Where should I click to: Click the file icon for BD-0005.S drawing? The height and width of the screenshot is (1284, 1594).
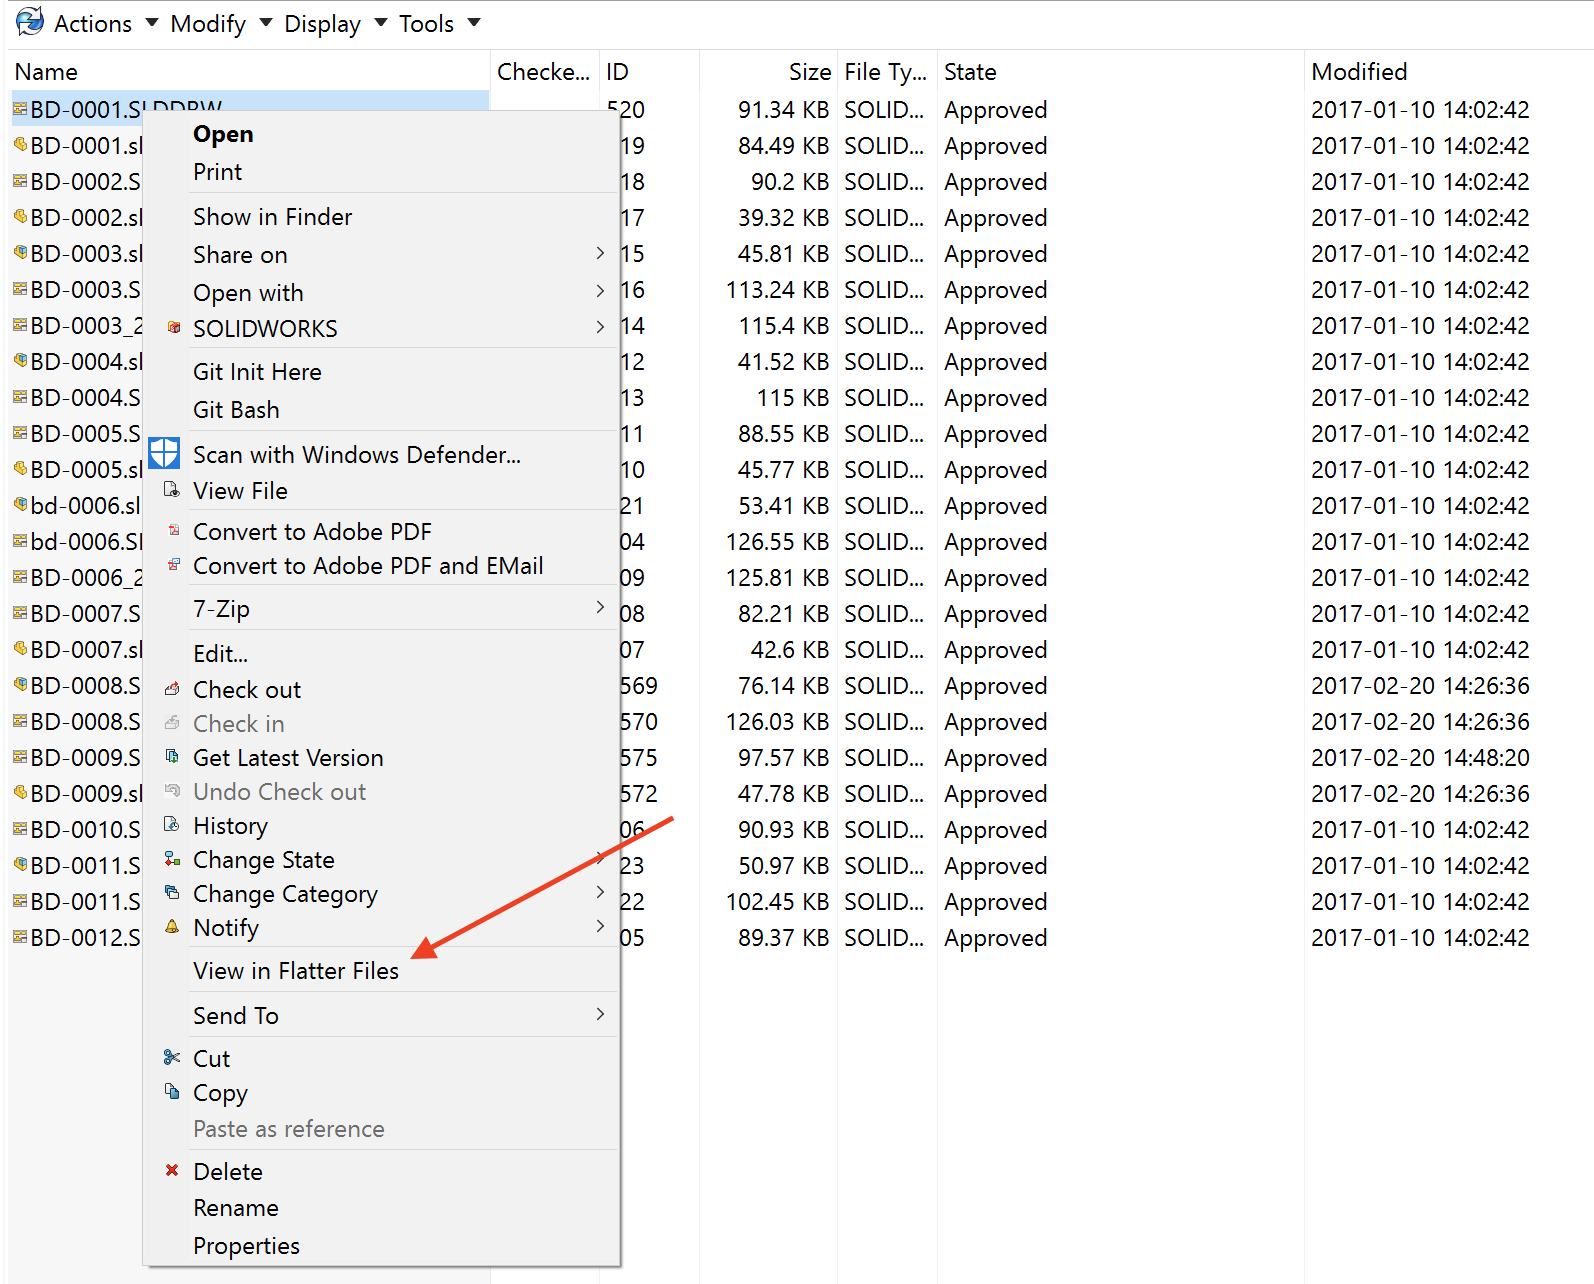(x=20, y=432)
